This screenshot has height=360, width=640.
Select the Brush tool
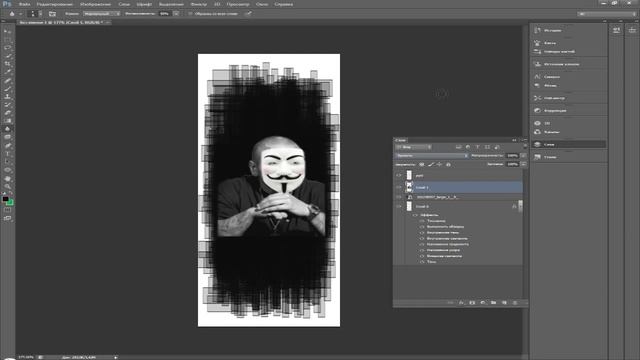click(7, 89)
